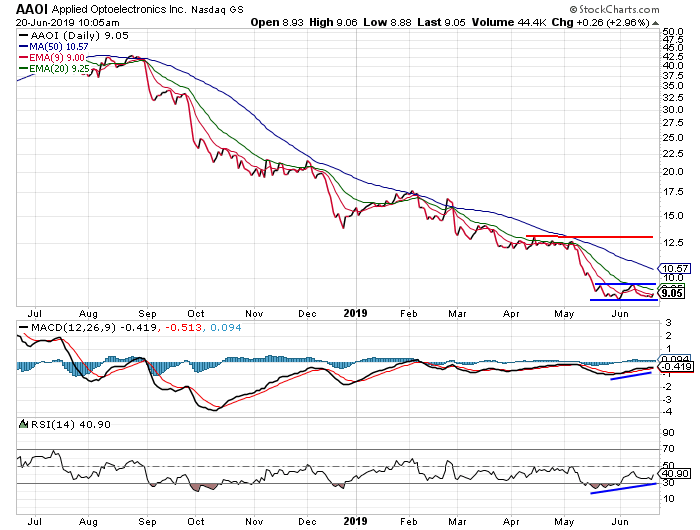Click Nov on the price chart's time axis
Screen dimensions: 700x530
coord(254,313)
